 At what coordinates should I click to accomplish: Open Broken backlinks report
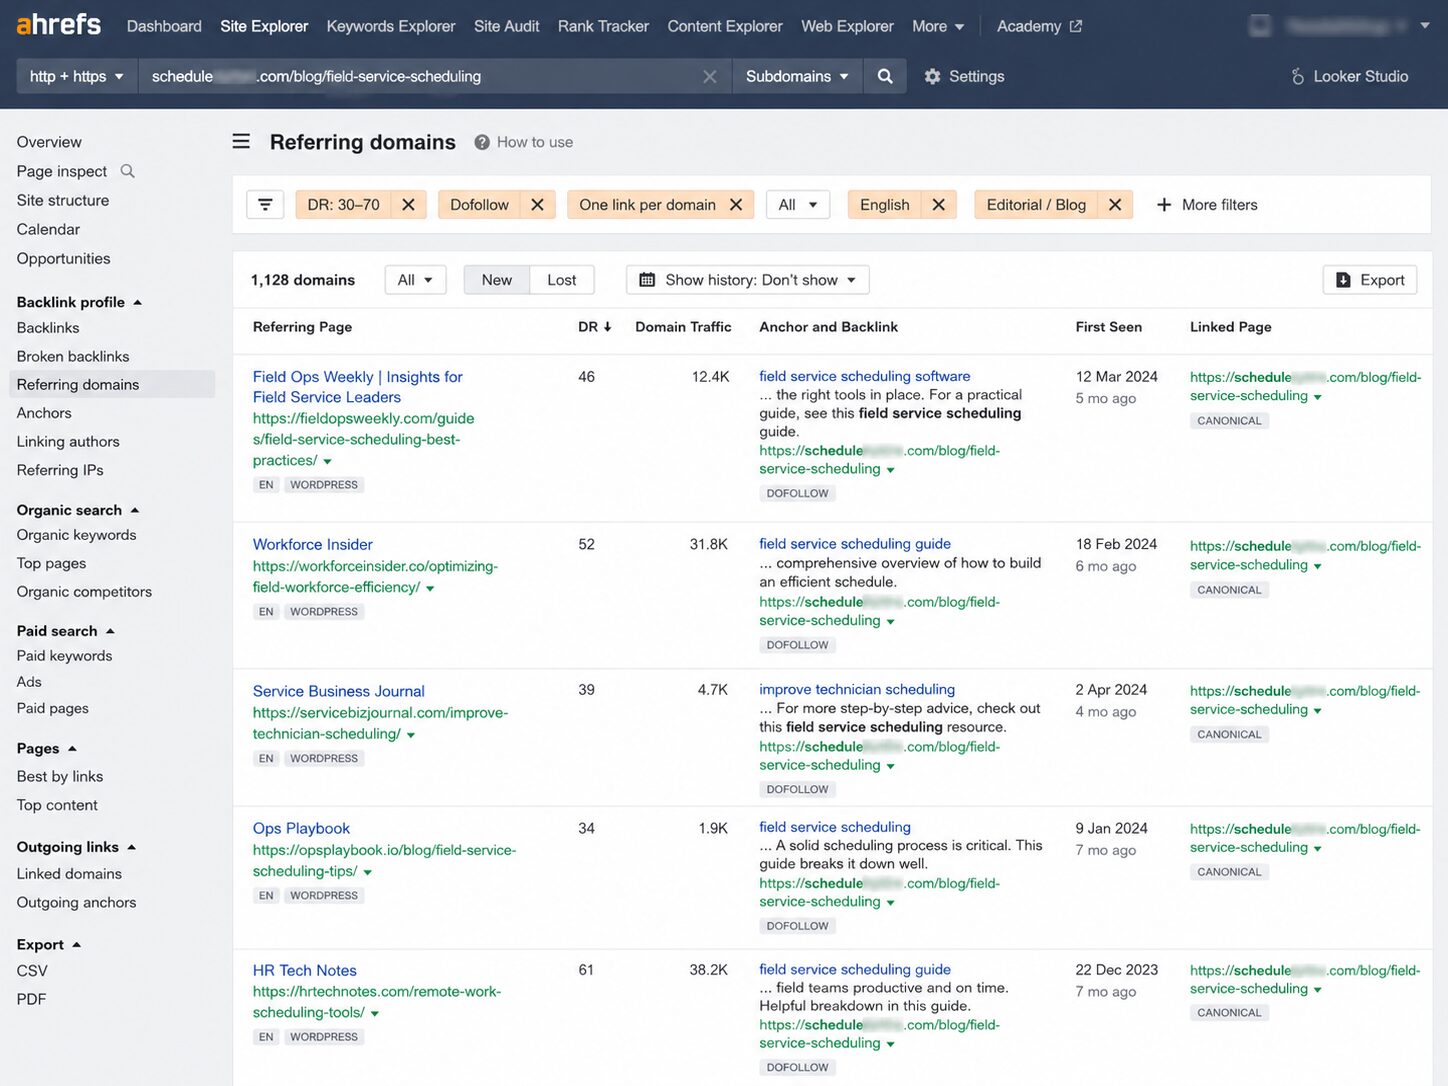click(x=73, y=356)
